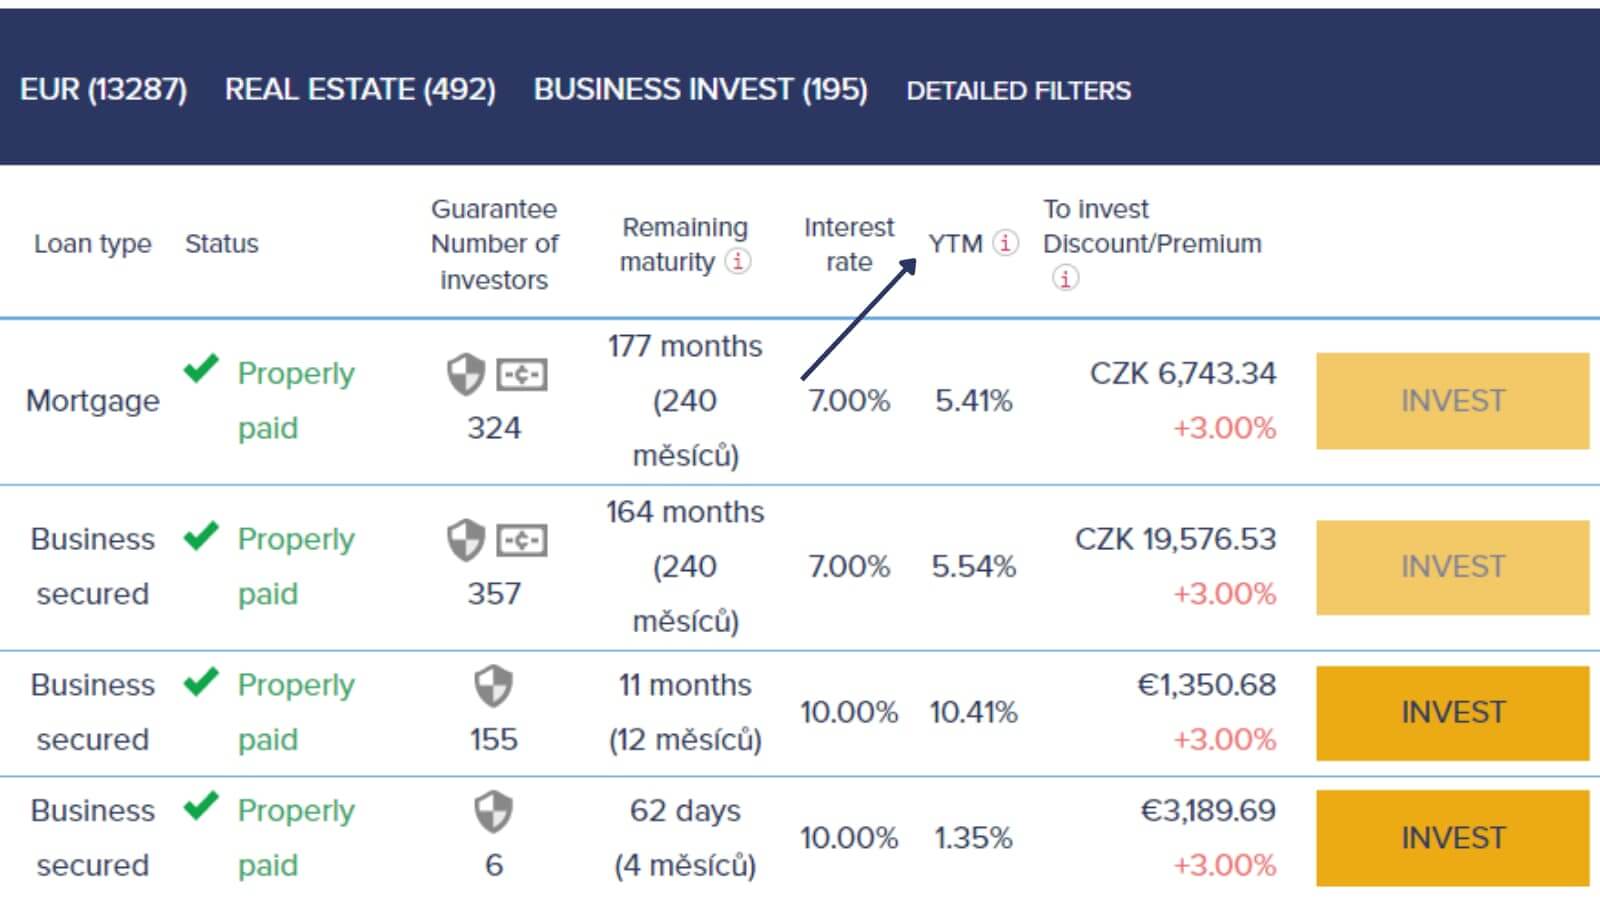Click the guarantee shield icon in Mortgage row
Screen dimensions: 1600x900
tap(465, 375)
